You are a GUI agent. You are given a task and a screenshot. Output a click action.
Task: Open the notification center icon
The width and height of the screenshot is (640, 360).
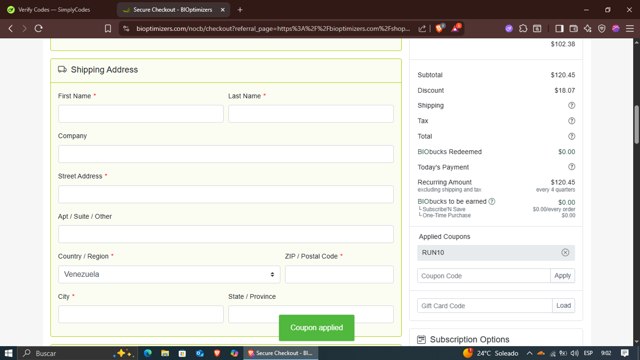(625, 353)
